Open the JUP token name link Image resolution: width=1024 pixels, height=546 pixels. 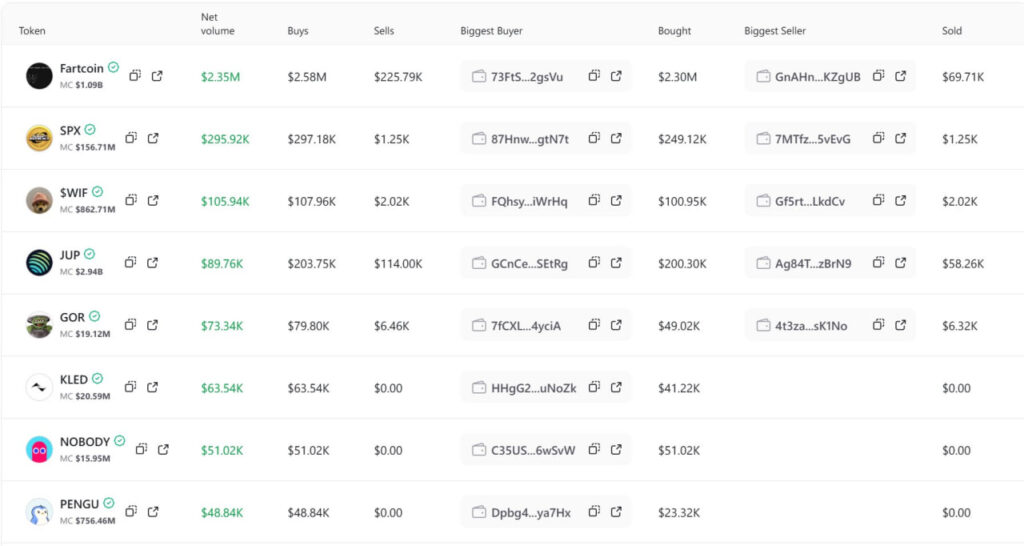(69, 255)
